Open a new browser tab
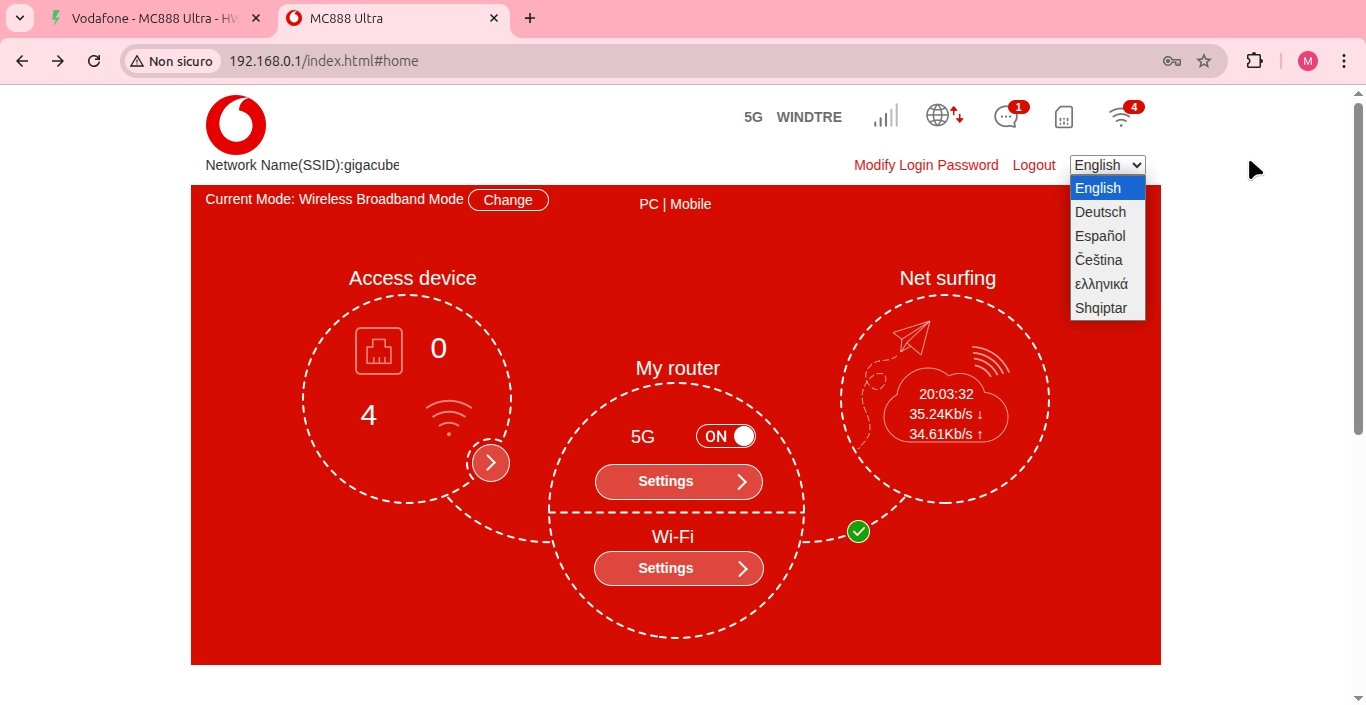The image size is (1366, 705). (530, 18)
